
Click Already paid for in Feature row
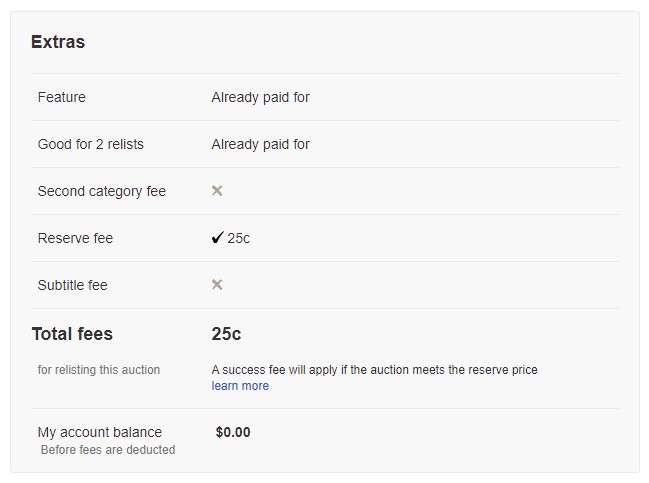coord(260,97)
